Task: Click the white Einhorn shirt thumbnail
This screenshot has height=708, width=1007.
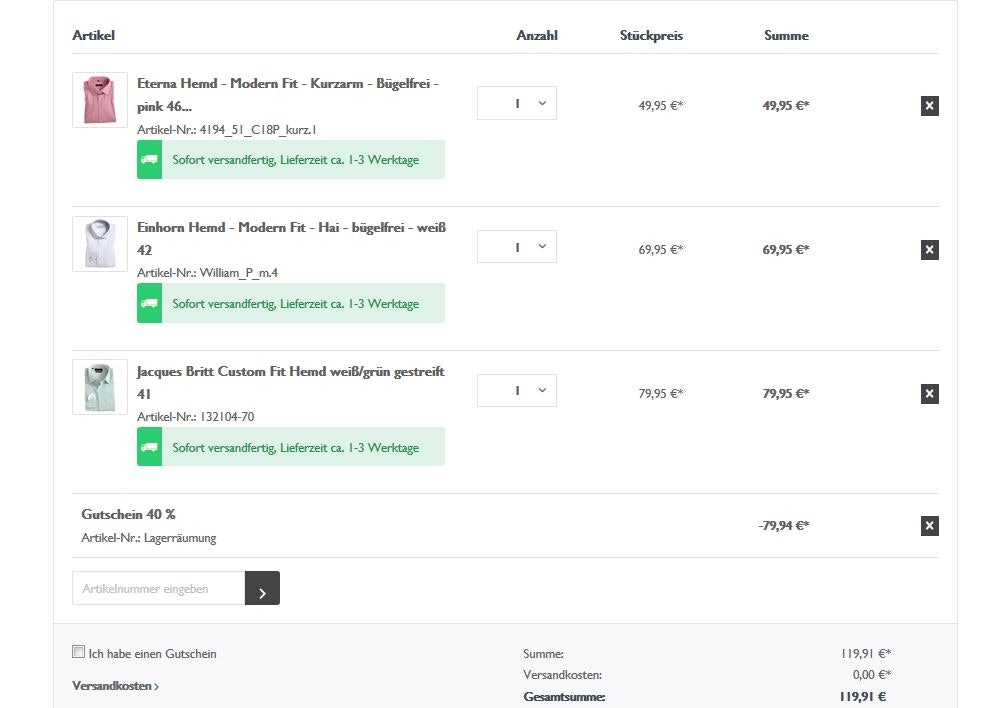Action: (x=100, y=243)
